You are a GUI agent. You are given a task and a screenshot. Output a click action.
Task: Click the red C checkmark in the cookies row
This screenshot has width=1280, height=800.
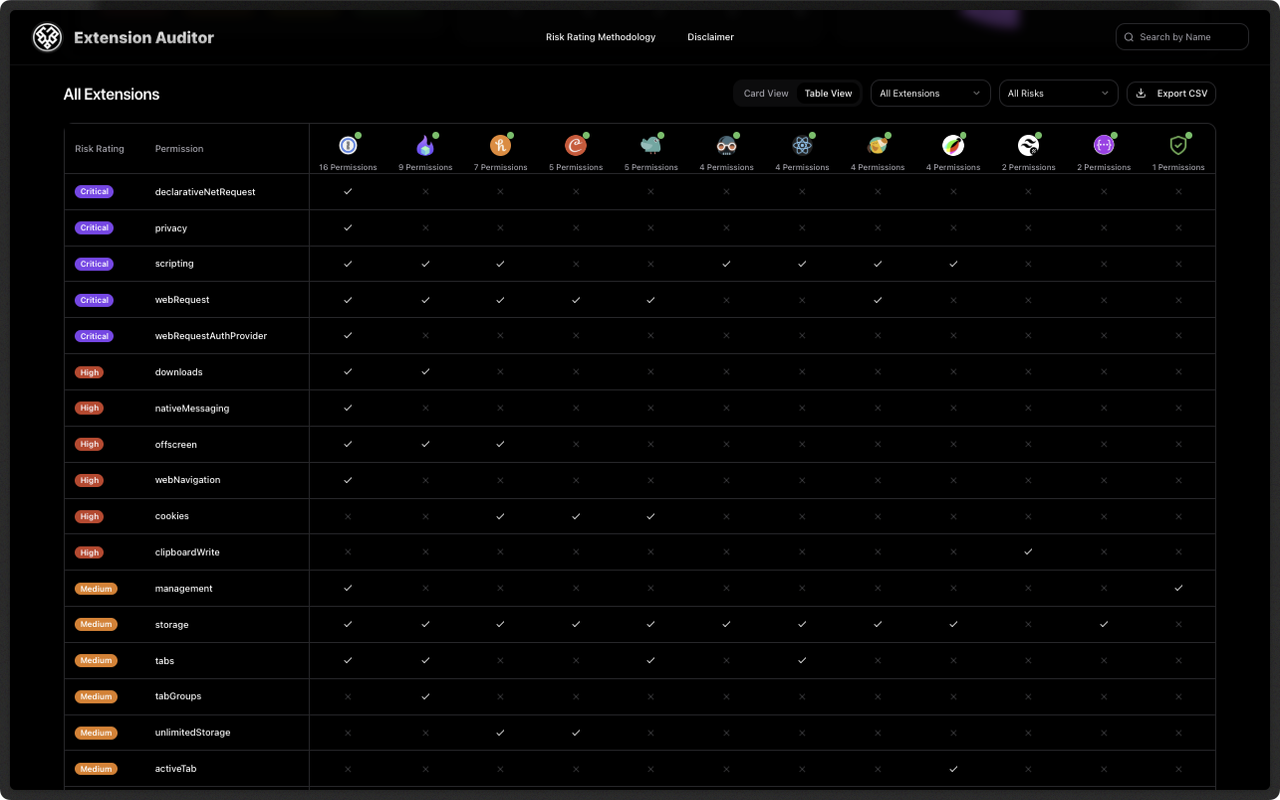[x=575, y=516]
